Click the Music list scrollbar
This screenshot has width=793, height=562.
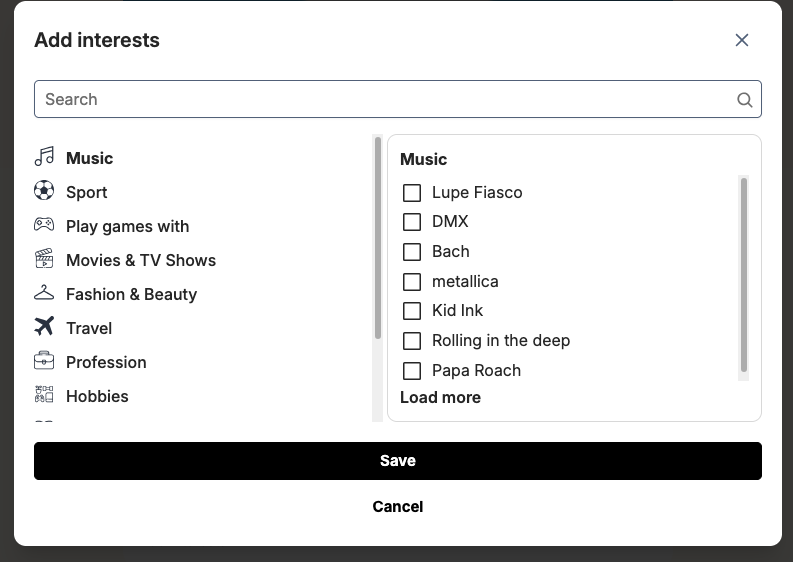point(743,275)
